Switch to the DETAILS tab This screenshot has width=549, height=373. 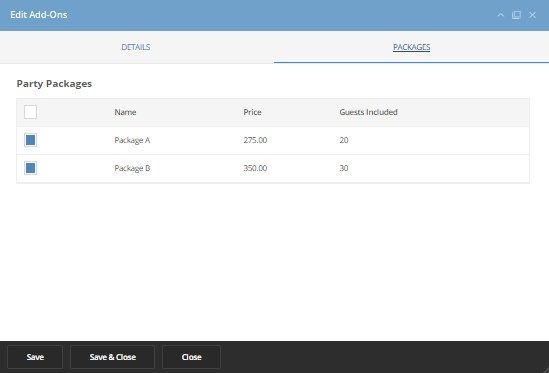click(x=136, y=47)
